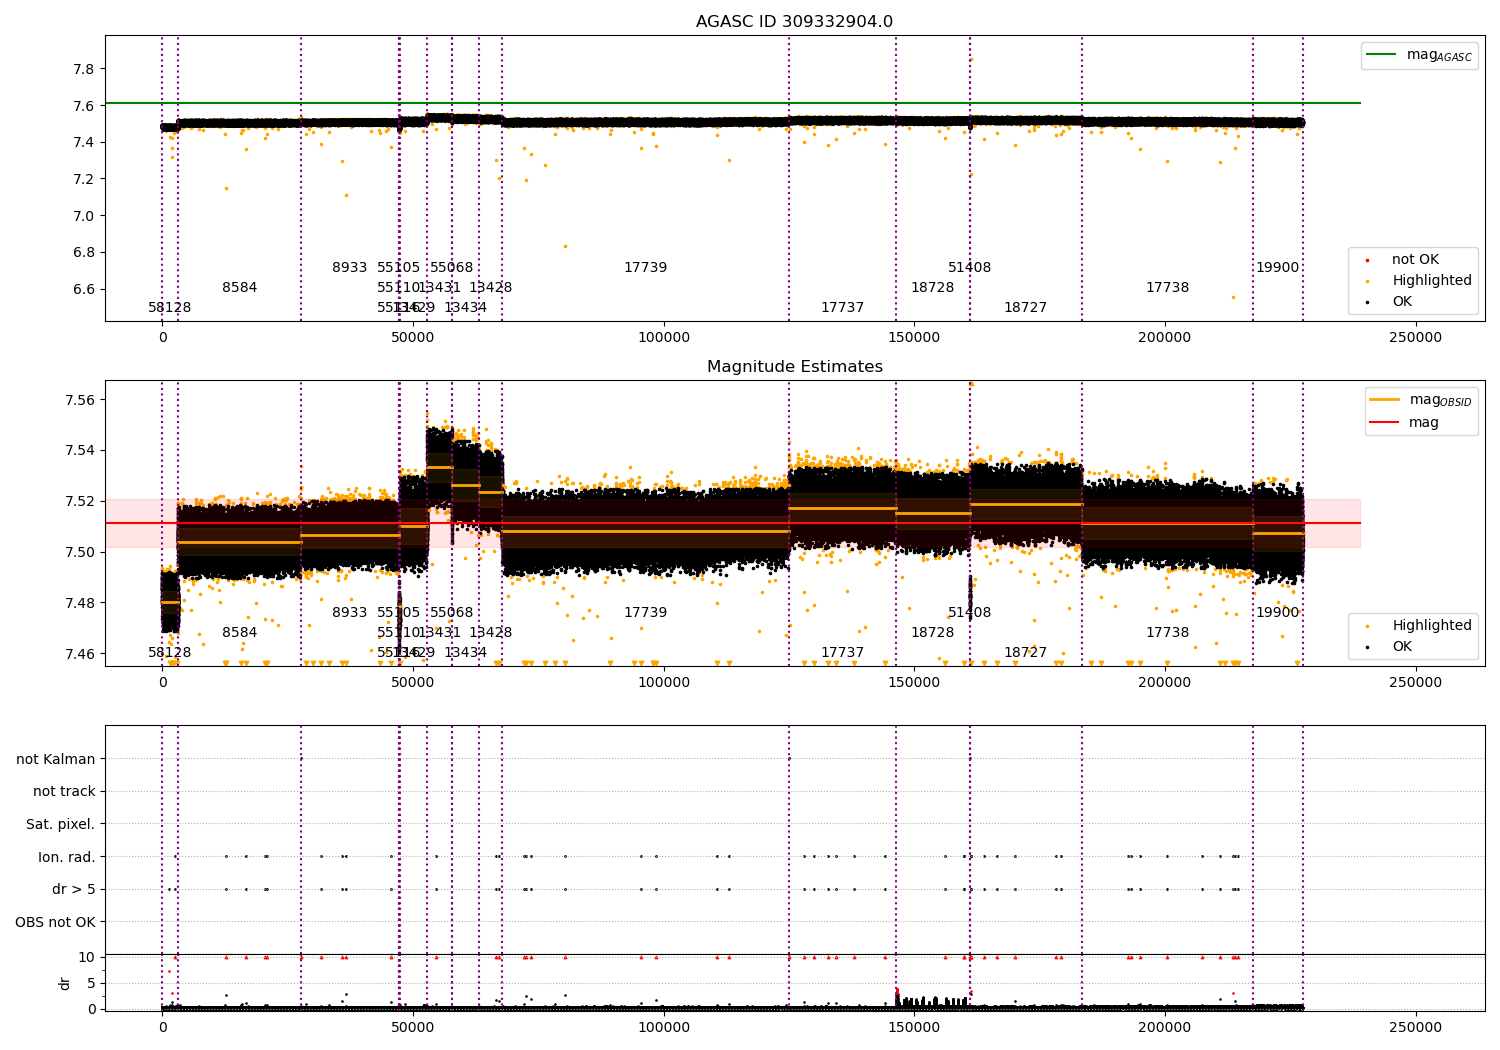Click the 150000 x-tick under Magnitude Estimates plot
This screenshot has width=1500, height=1050.
pos(915,682)
